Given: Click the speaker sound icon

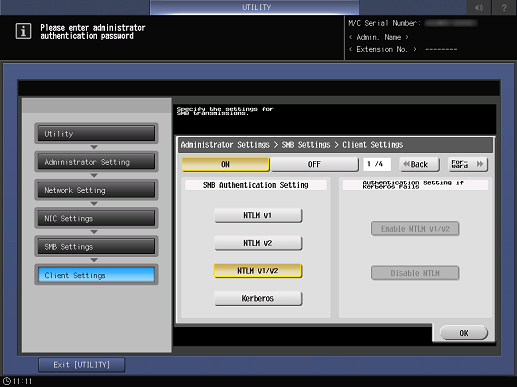Looking at the screenshot, I should (479, 7).
